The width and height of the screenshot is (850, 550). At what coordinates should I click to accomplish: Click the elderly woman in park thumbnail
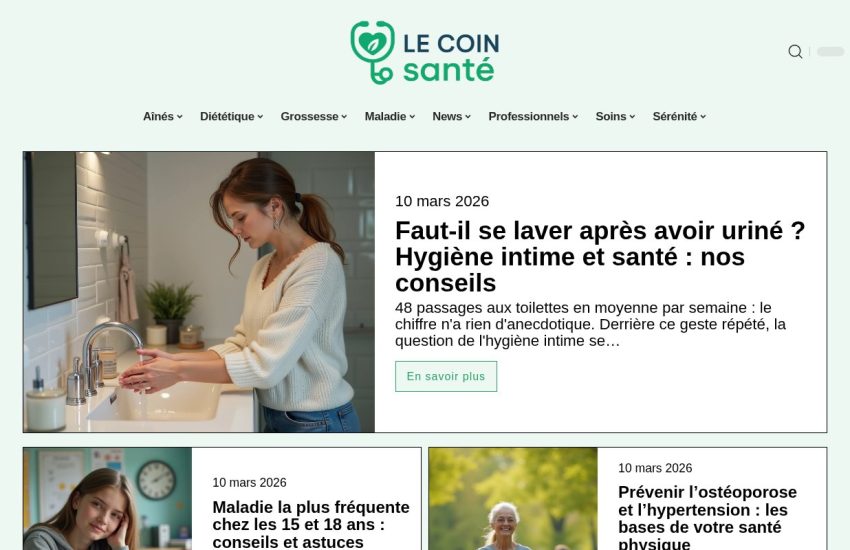click(513, 499)
